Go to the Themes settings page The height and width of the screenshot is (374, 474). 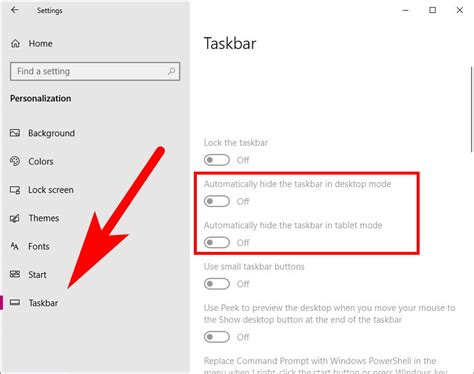[x=44, y=218]
